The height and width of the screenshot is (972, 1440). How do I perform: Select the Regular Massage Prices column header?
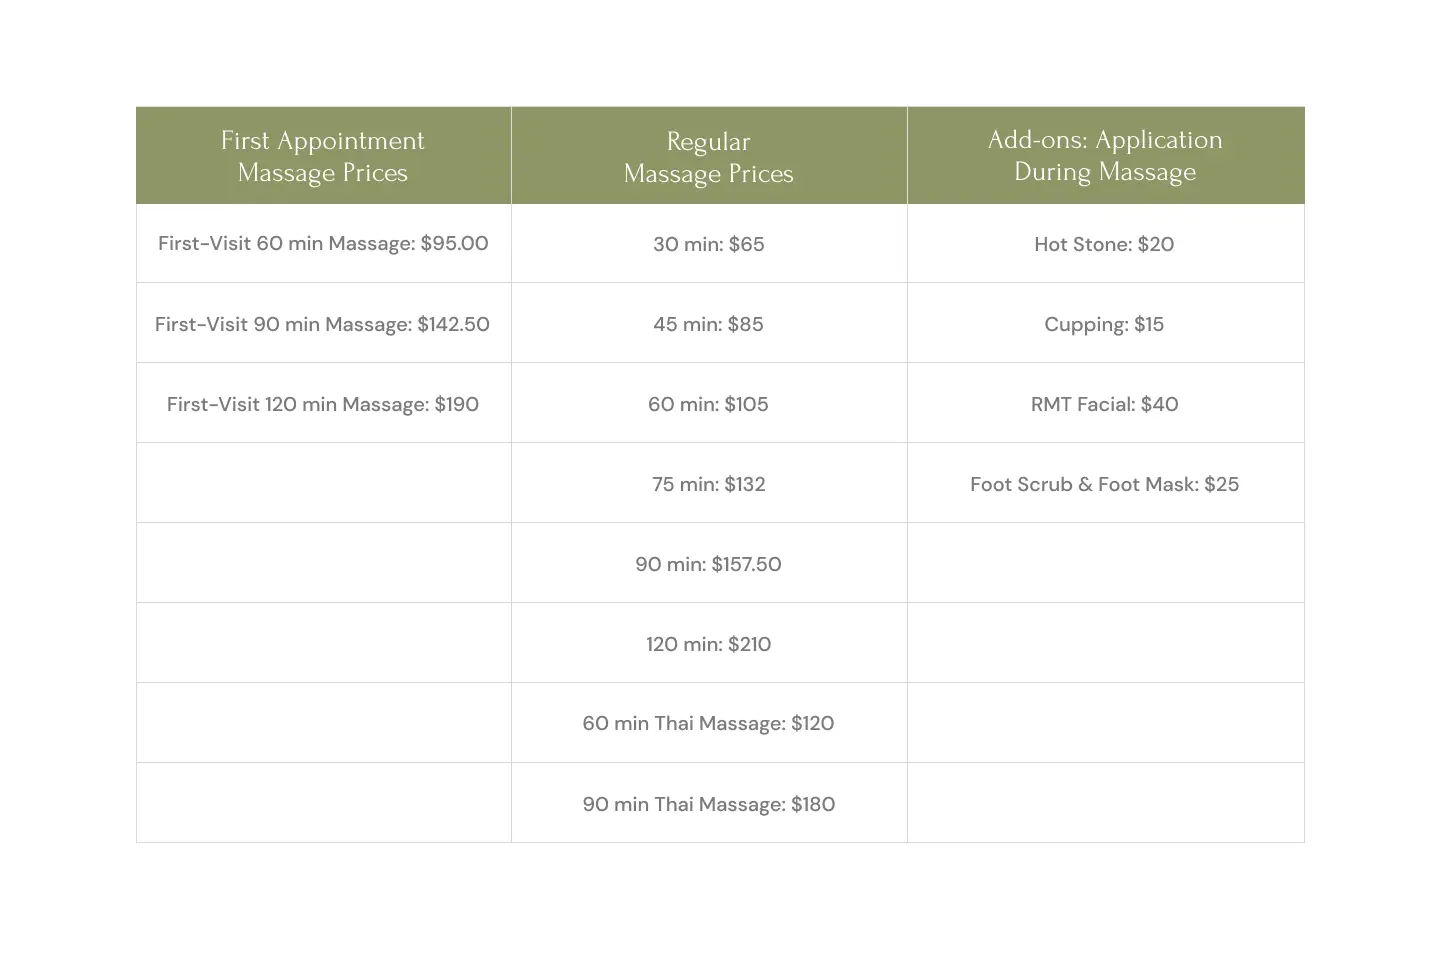(x=708, y=157)
